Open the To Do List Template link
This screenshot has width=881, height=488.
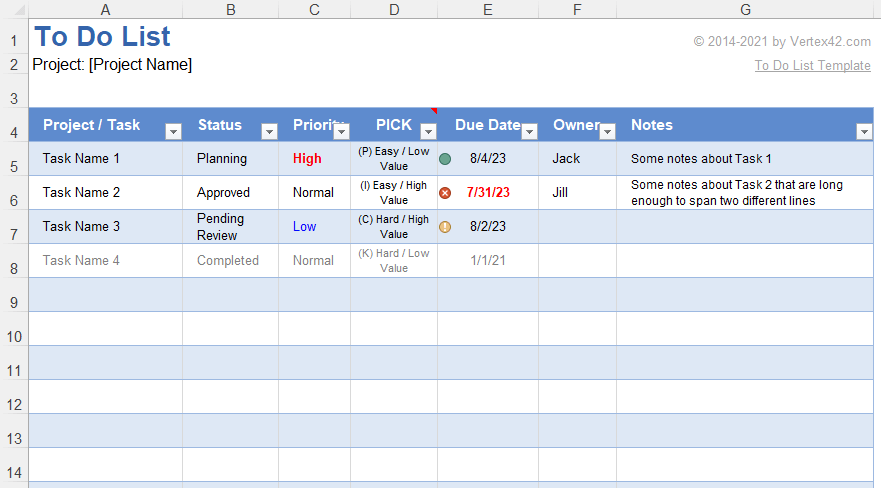(x=812, y=65)
